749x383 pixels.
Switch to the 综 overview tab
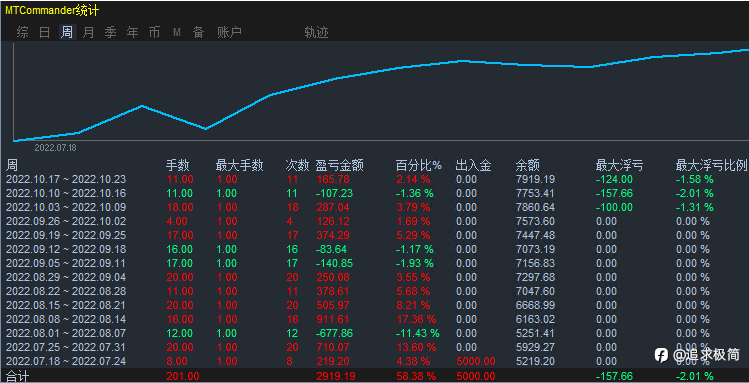point(22,32)
